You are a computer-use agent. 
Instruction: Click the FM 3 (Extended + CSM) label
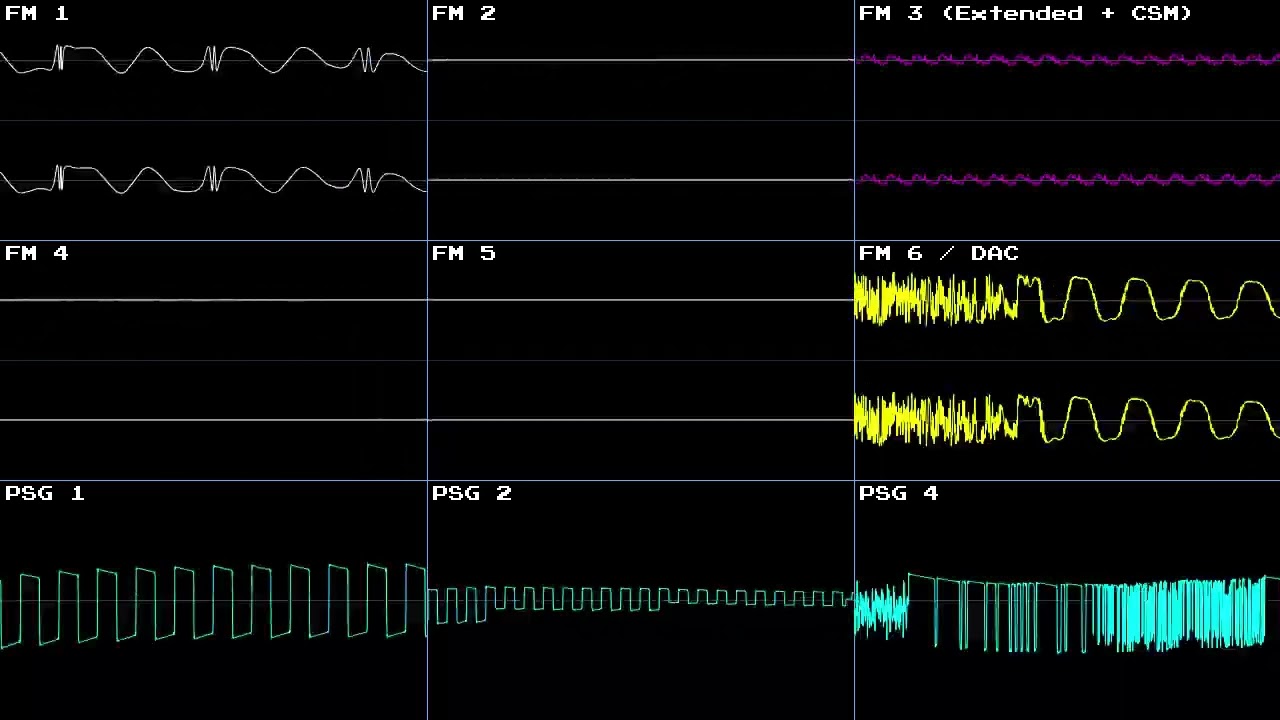(1025, 13)
